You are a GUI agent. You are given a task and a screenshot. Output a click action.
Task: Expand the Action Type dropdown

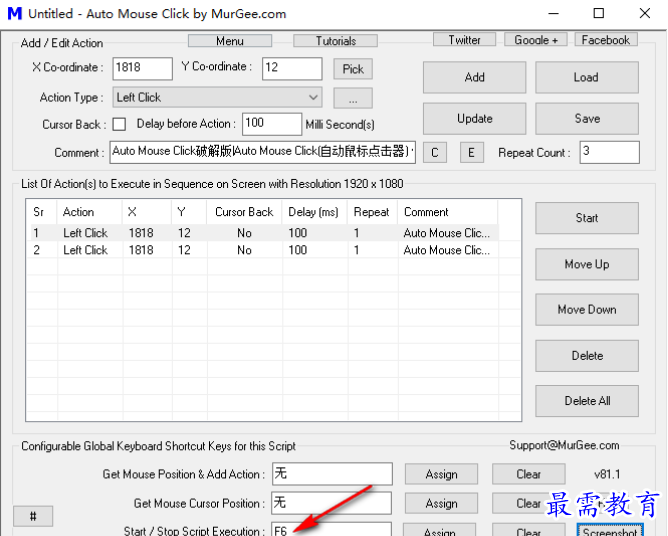217,98
